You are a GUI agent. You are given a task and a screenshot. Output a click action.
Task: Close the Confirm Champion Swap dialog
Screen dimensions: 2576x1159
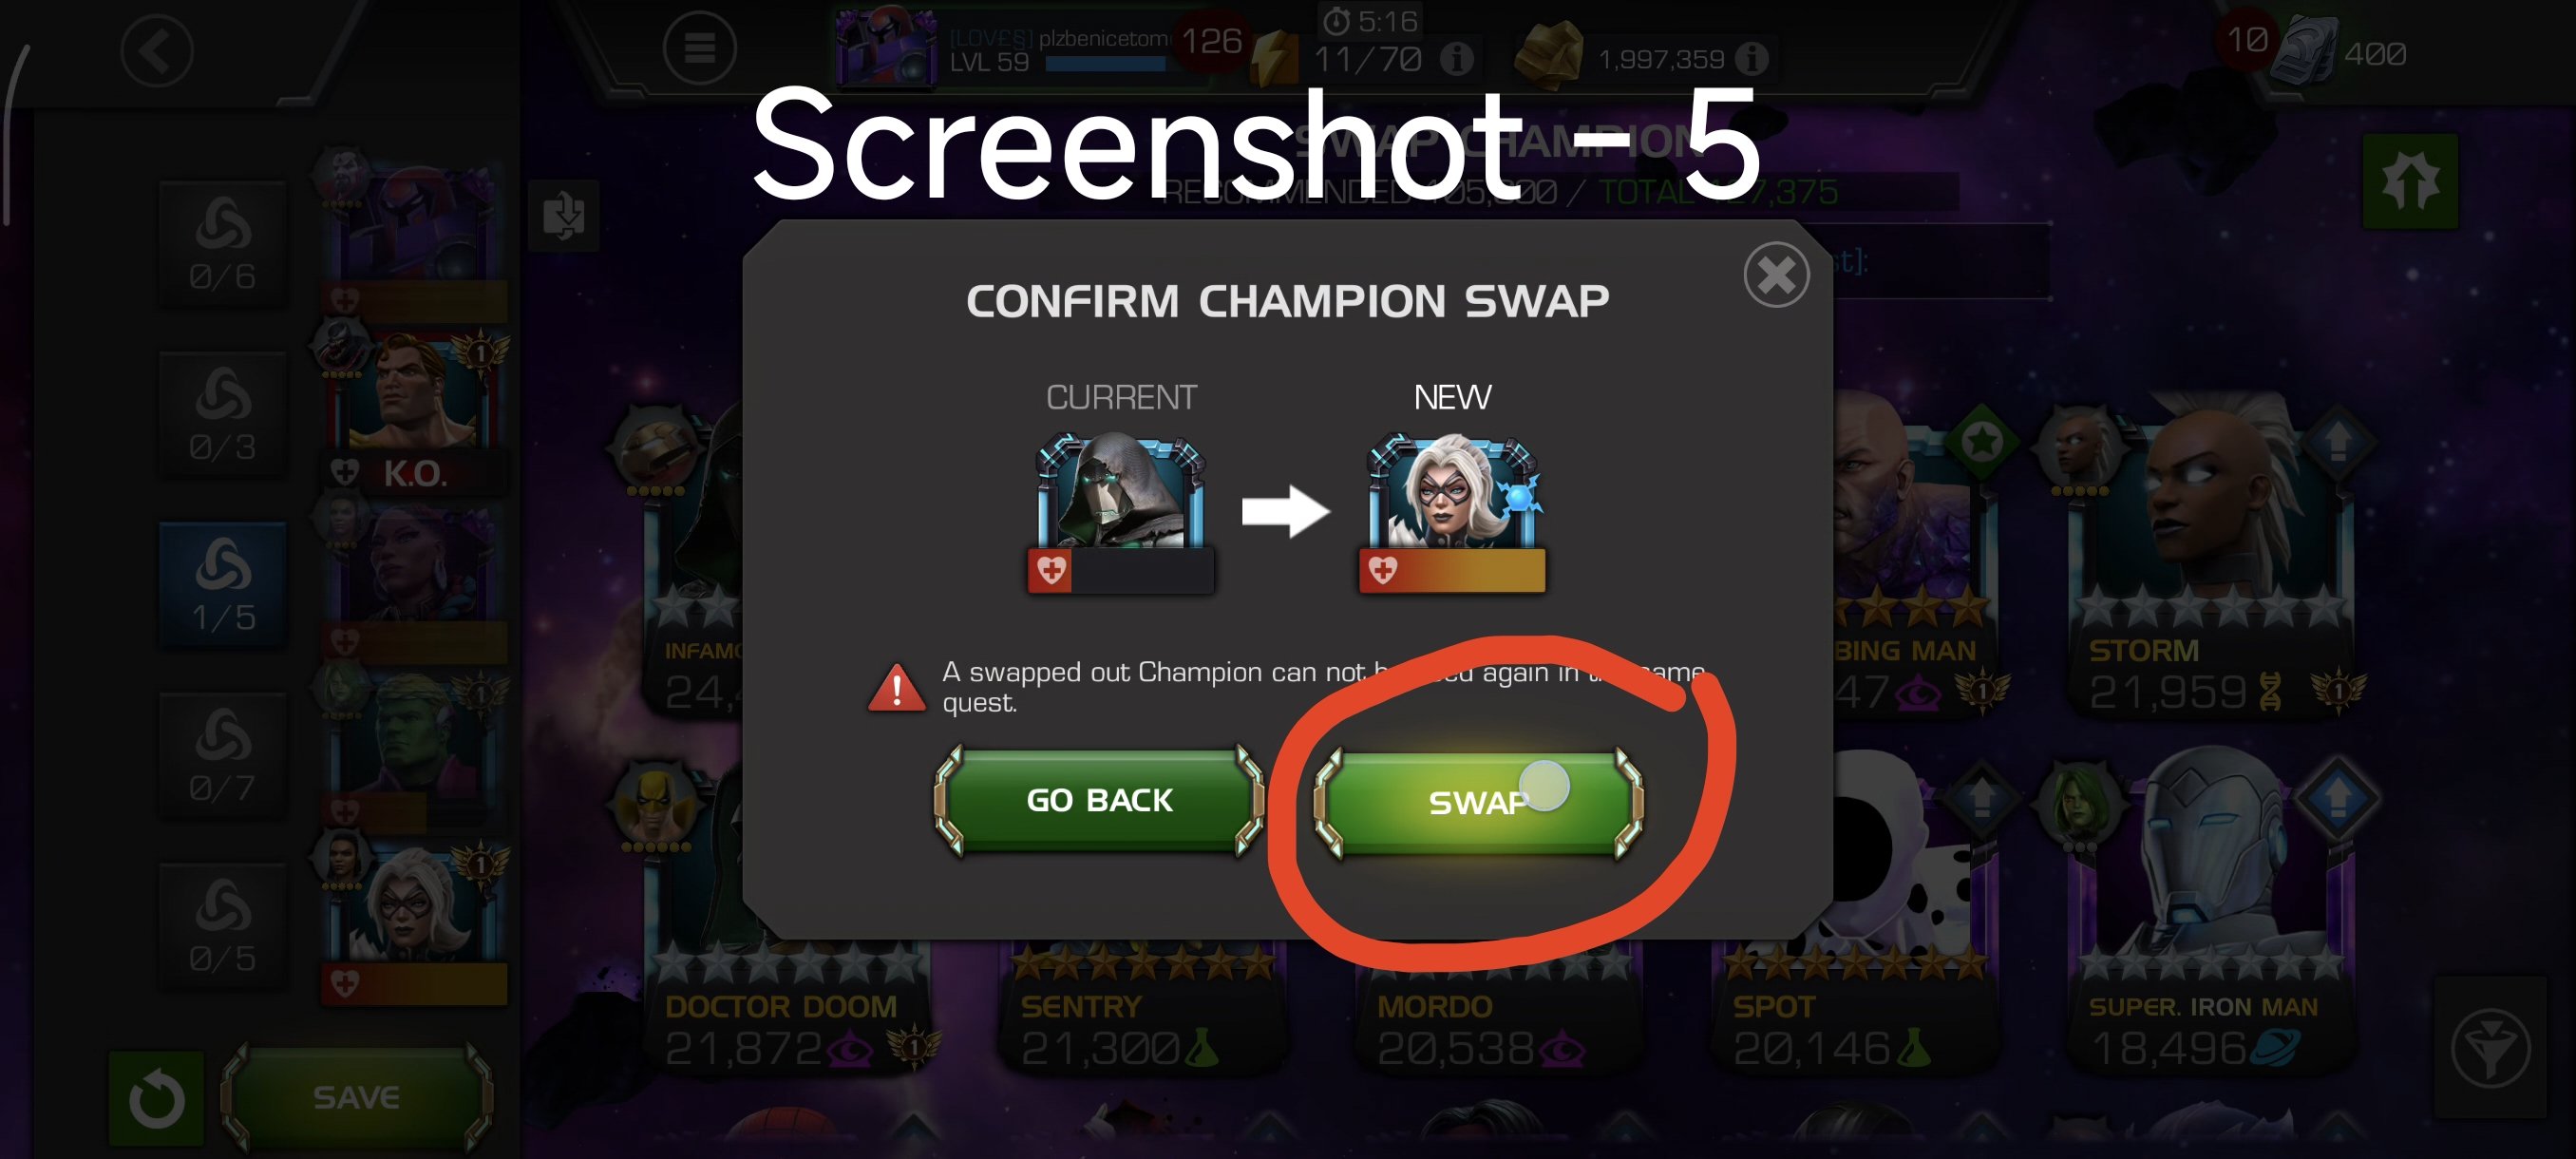pyautogui.click(x=1776, y=274)
